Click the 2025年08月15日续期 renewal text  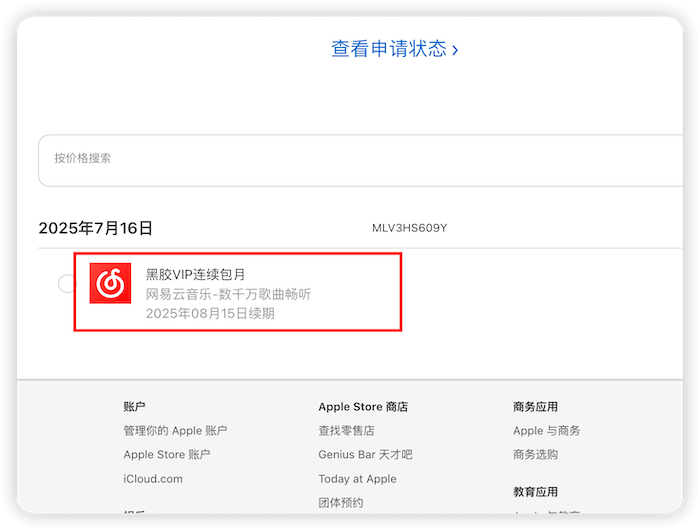(x=210, y=313)
